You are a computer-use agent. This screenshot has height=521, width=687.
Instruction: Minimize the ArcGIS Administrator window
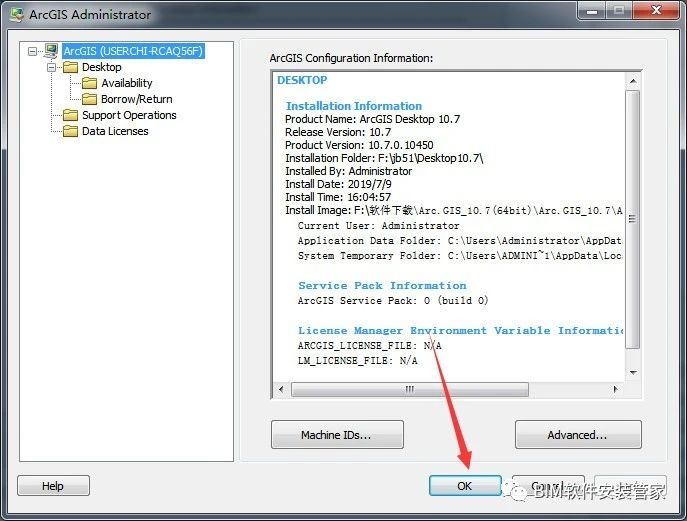pyautogui.click(x=592, y=11)
